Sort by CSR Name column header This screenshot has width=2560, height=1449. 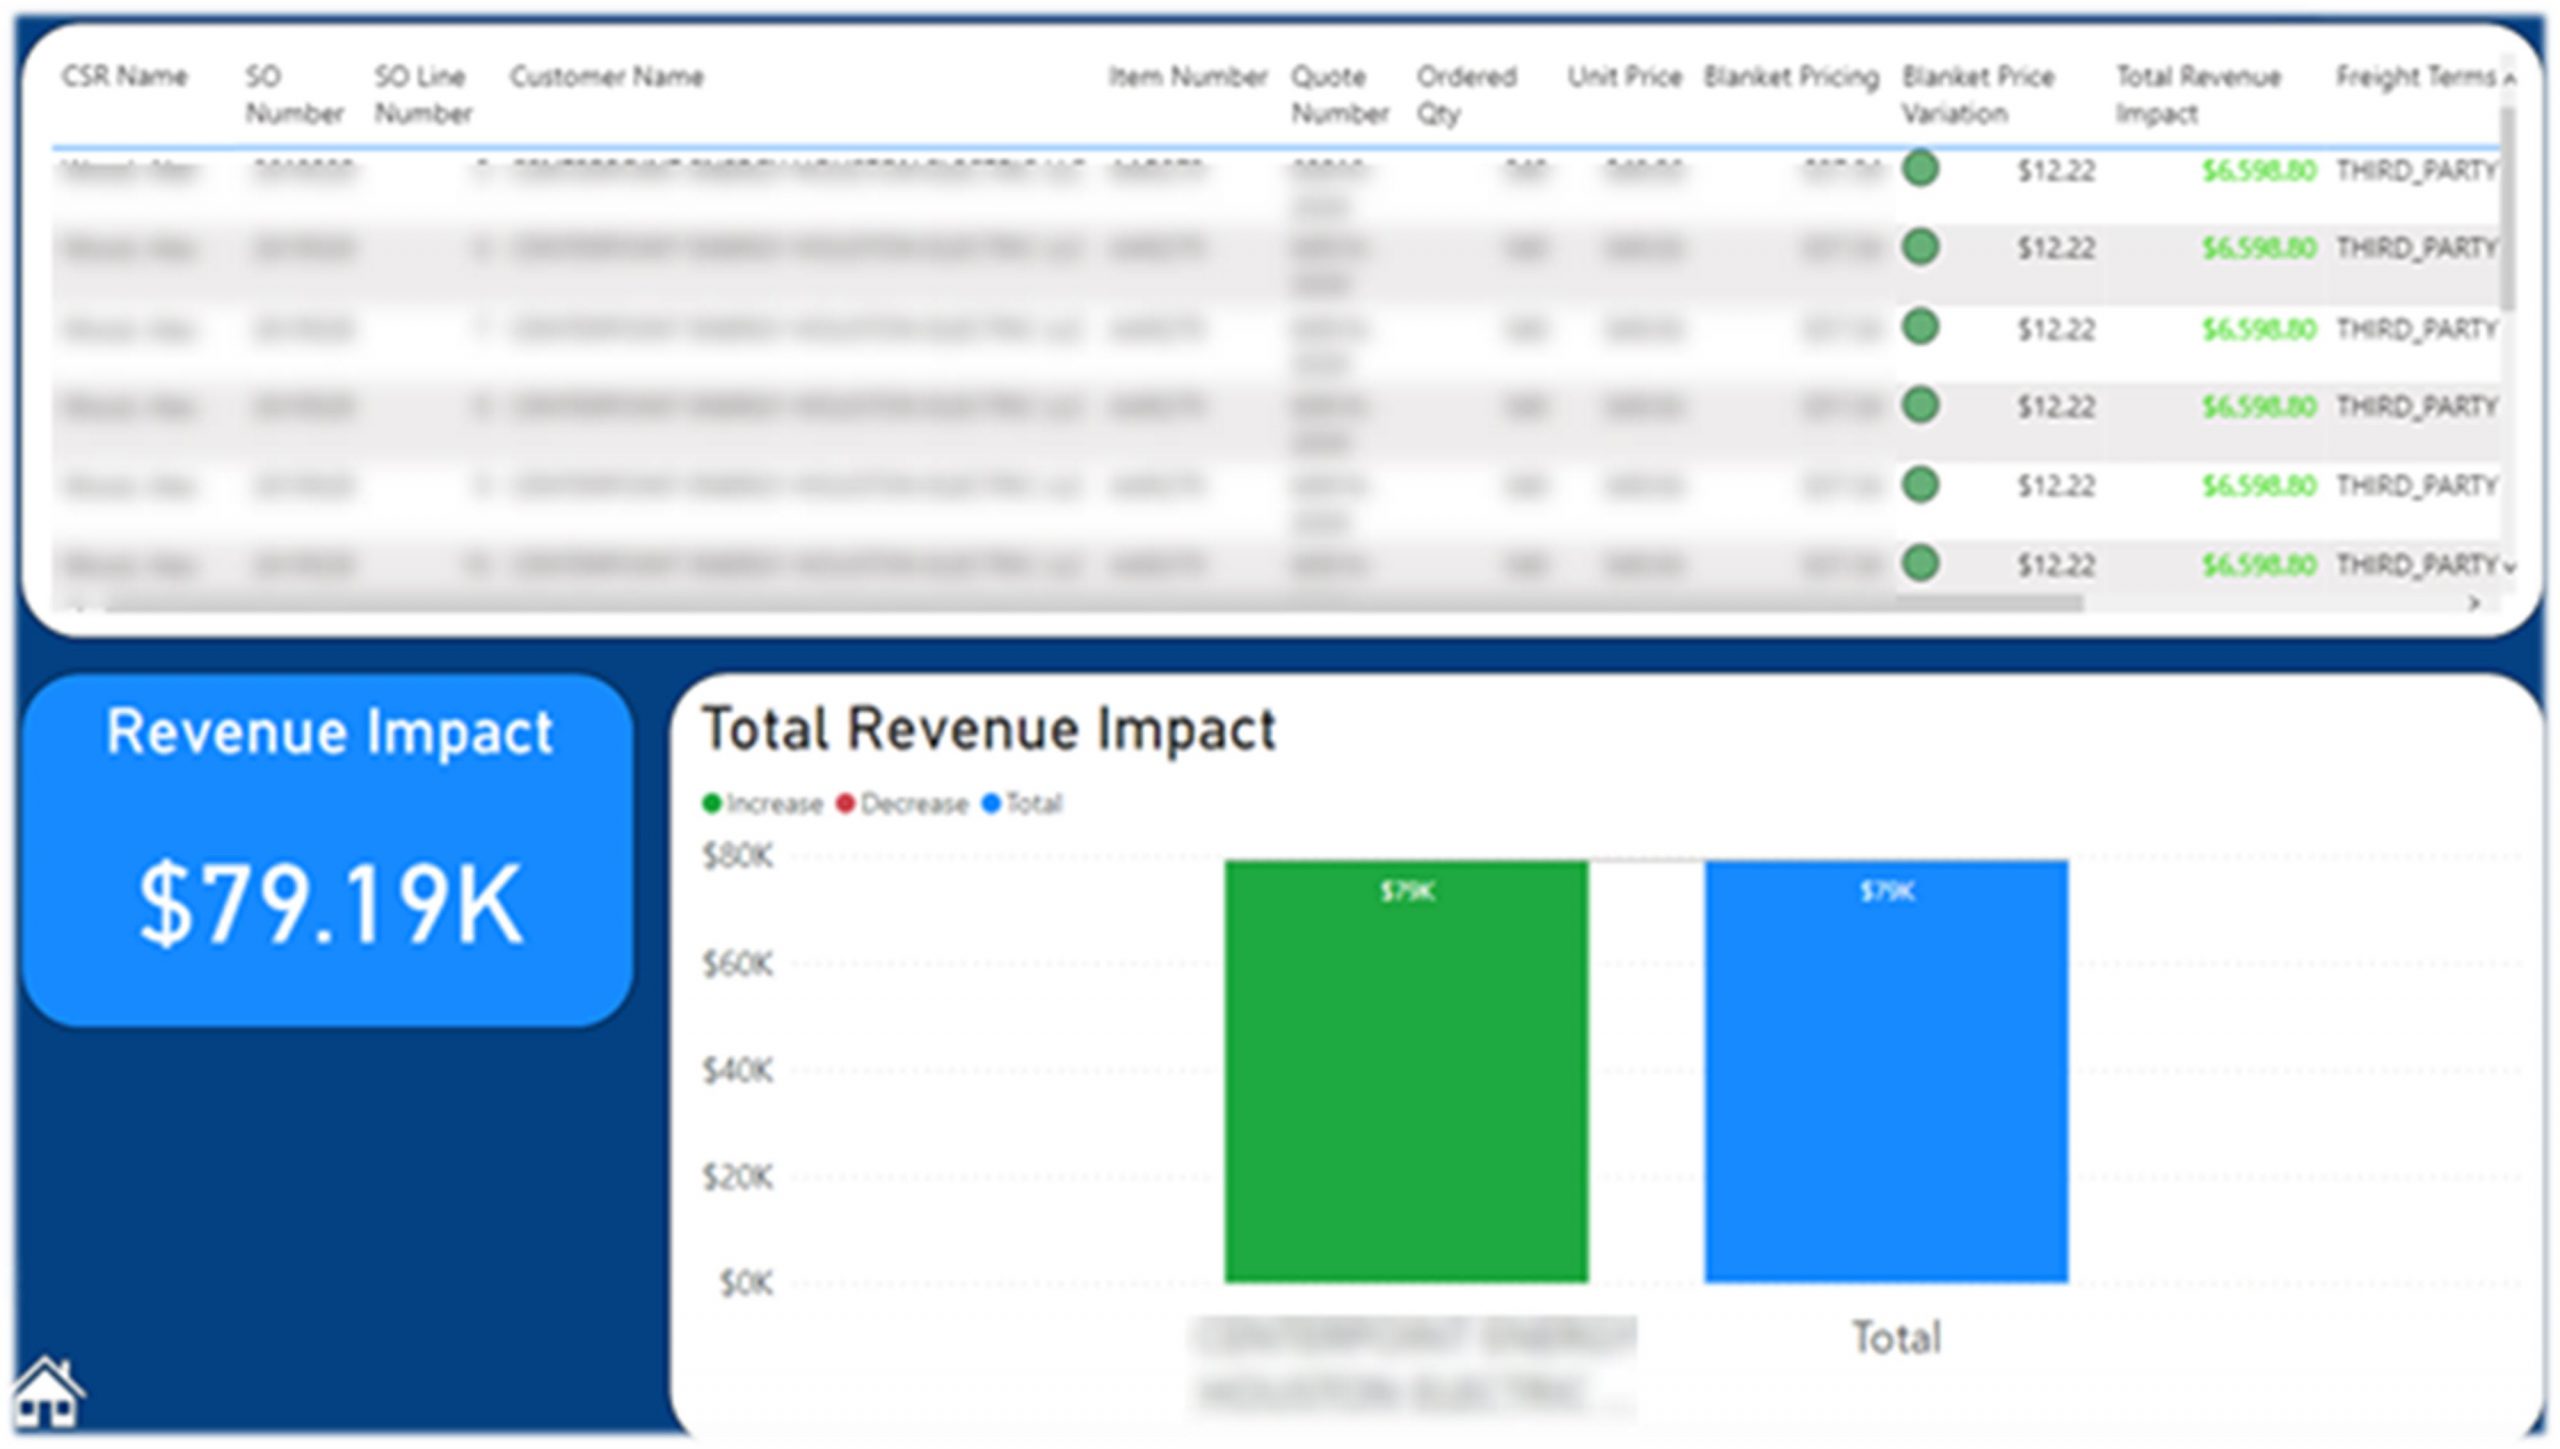(x=124, y=77)
